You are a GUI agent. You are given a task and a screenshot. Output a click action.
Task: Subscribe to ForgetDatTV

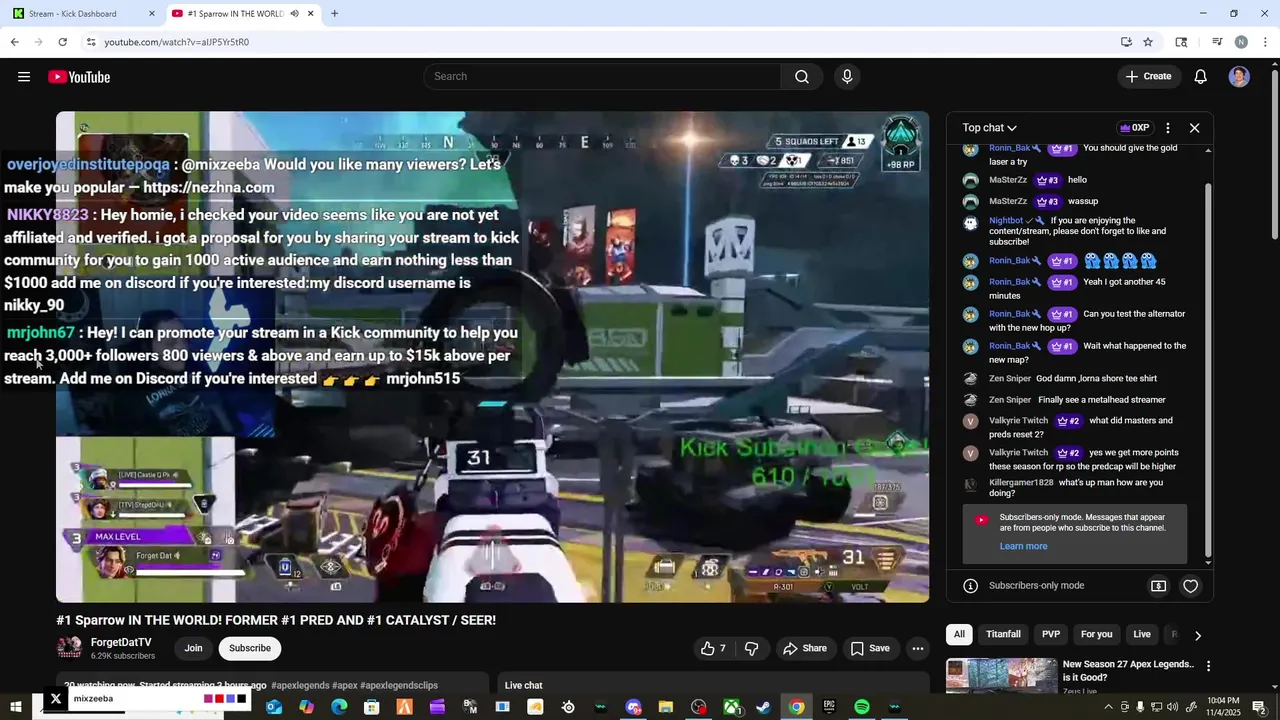pyautogui.click(x=250, y=648)
